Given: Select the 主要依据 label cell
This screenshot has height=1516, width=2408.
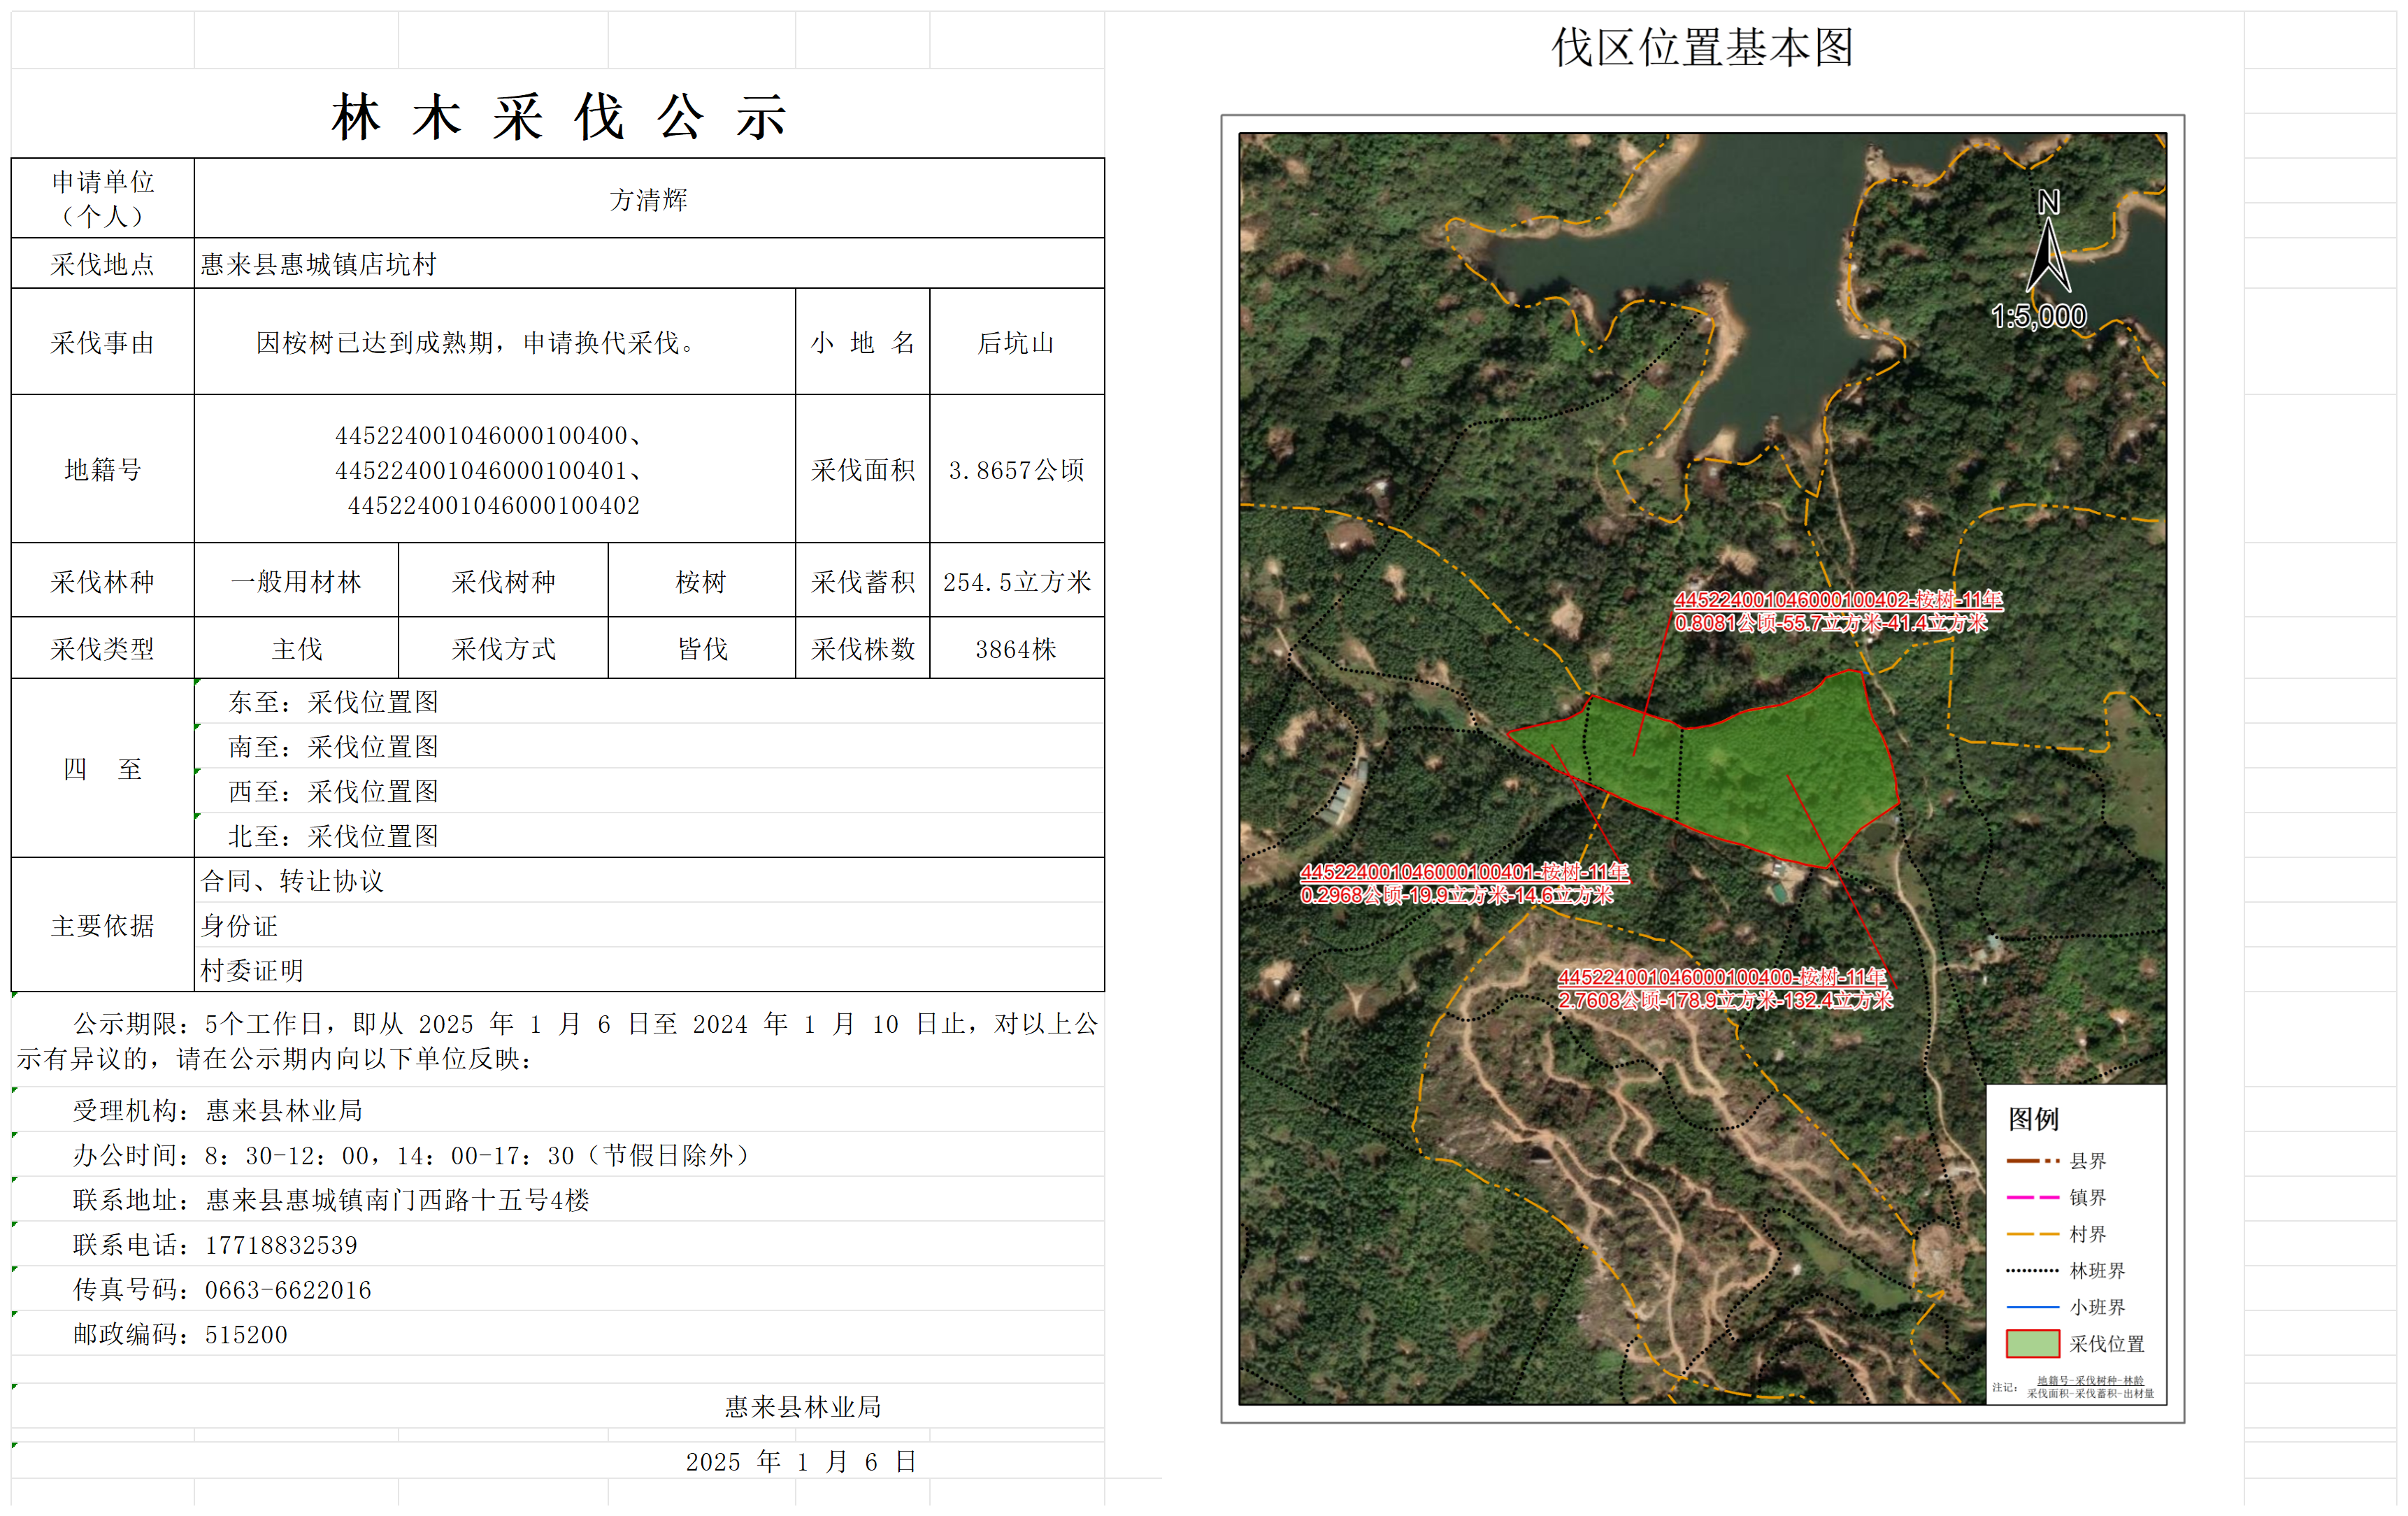Looking at the screenshot, I should click(x=103, y=925).
